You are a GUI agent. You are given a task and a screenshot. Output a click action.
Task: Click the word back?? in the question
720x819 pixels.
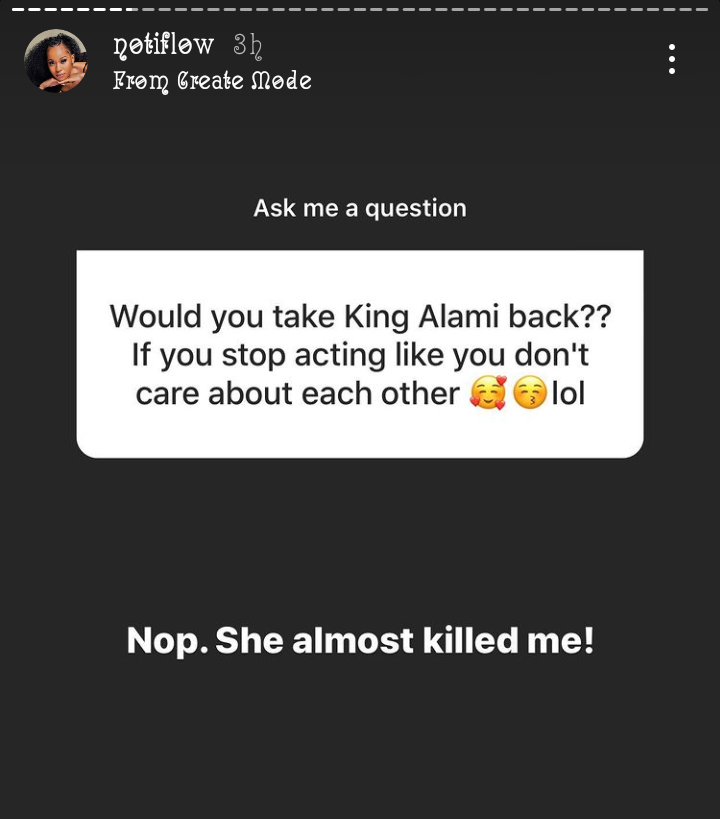click(560, 317)
